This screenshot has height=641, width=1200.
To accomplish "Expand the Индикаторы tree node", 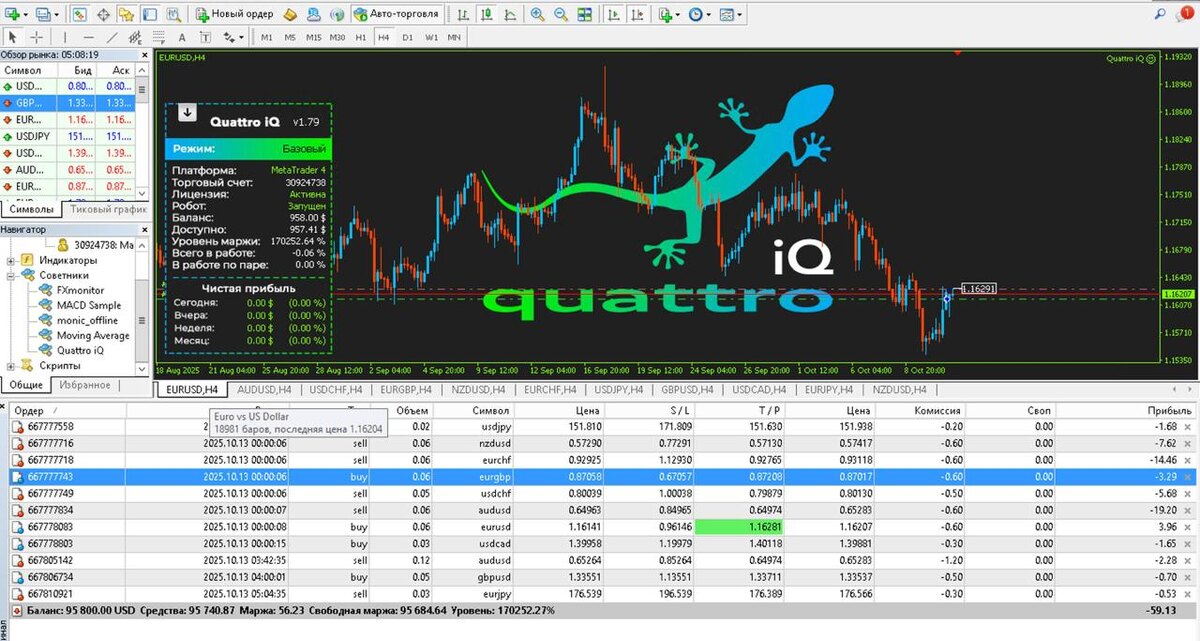I will coord(11,260).
